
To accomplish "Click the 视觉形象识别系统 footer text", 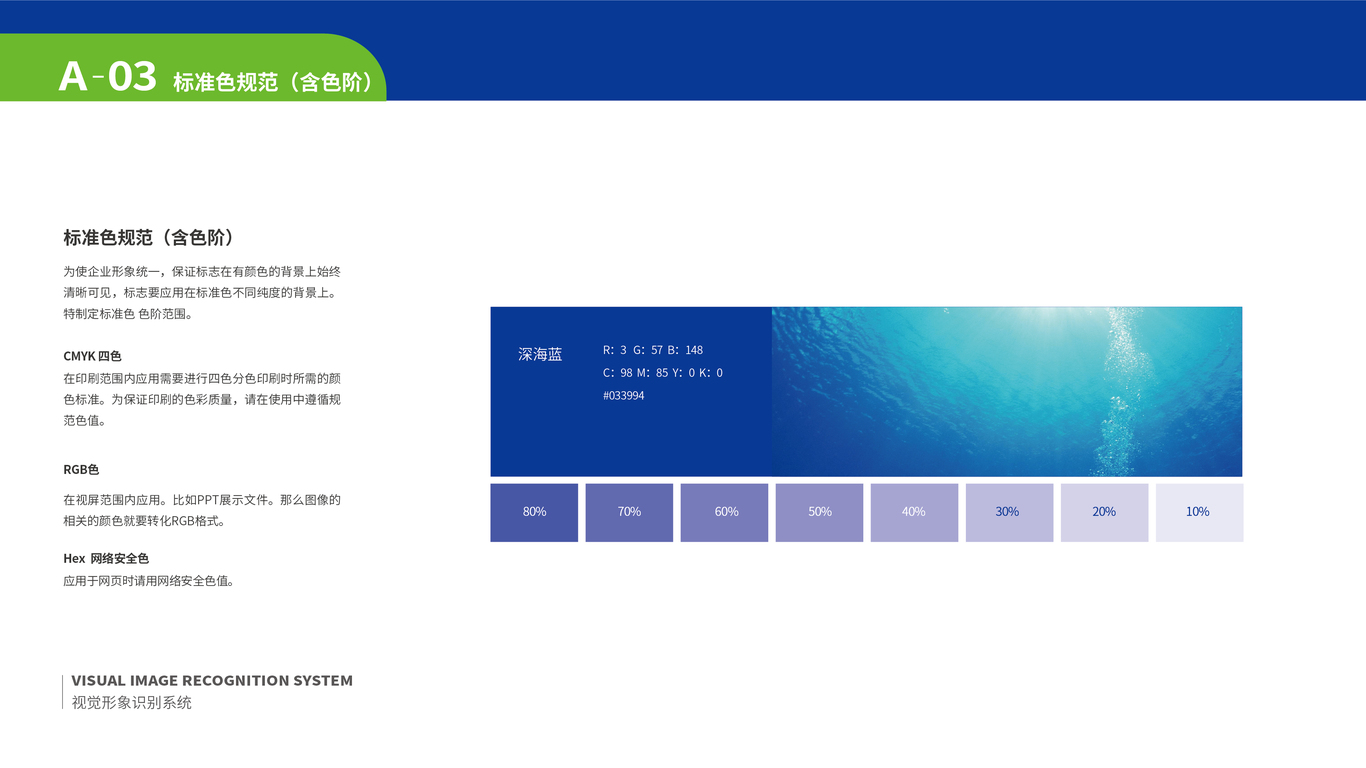I will (131, 703).
